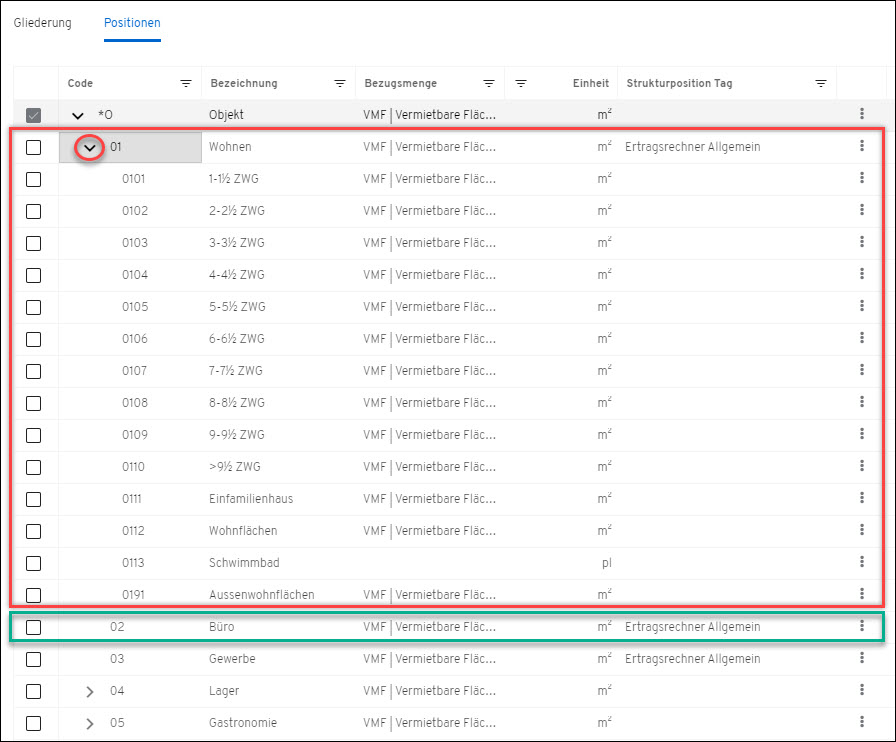Open filter for Strukturposition Tag column
896x742 pixels.
click(821, 83)
